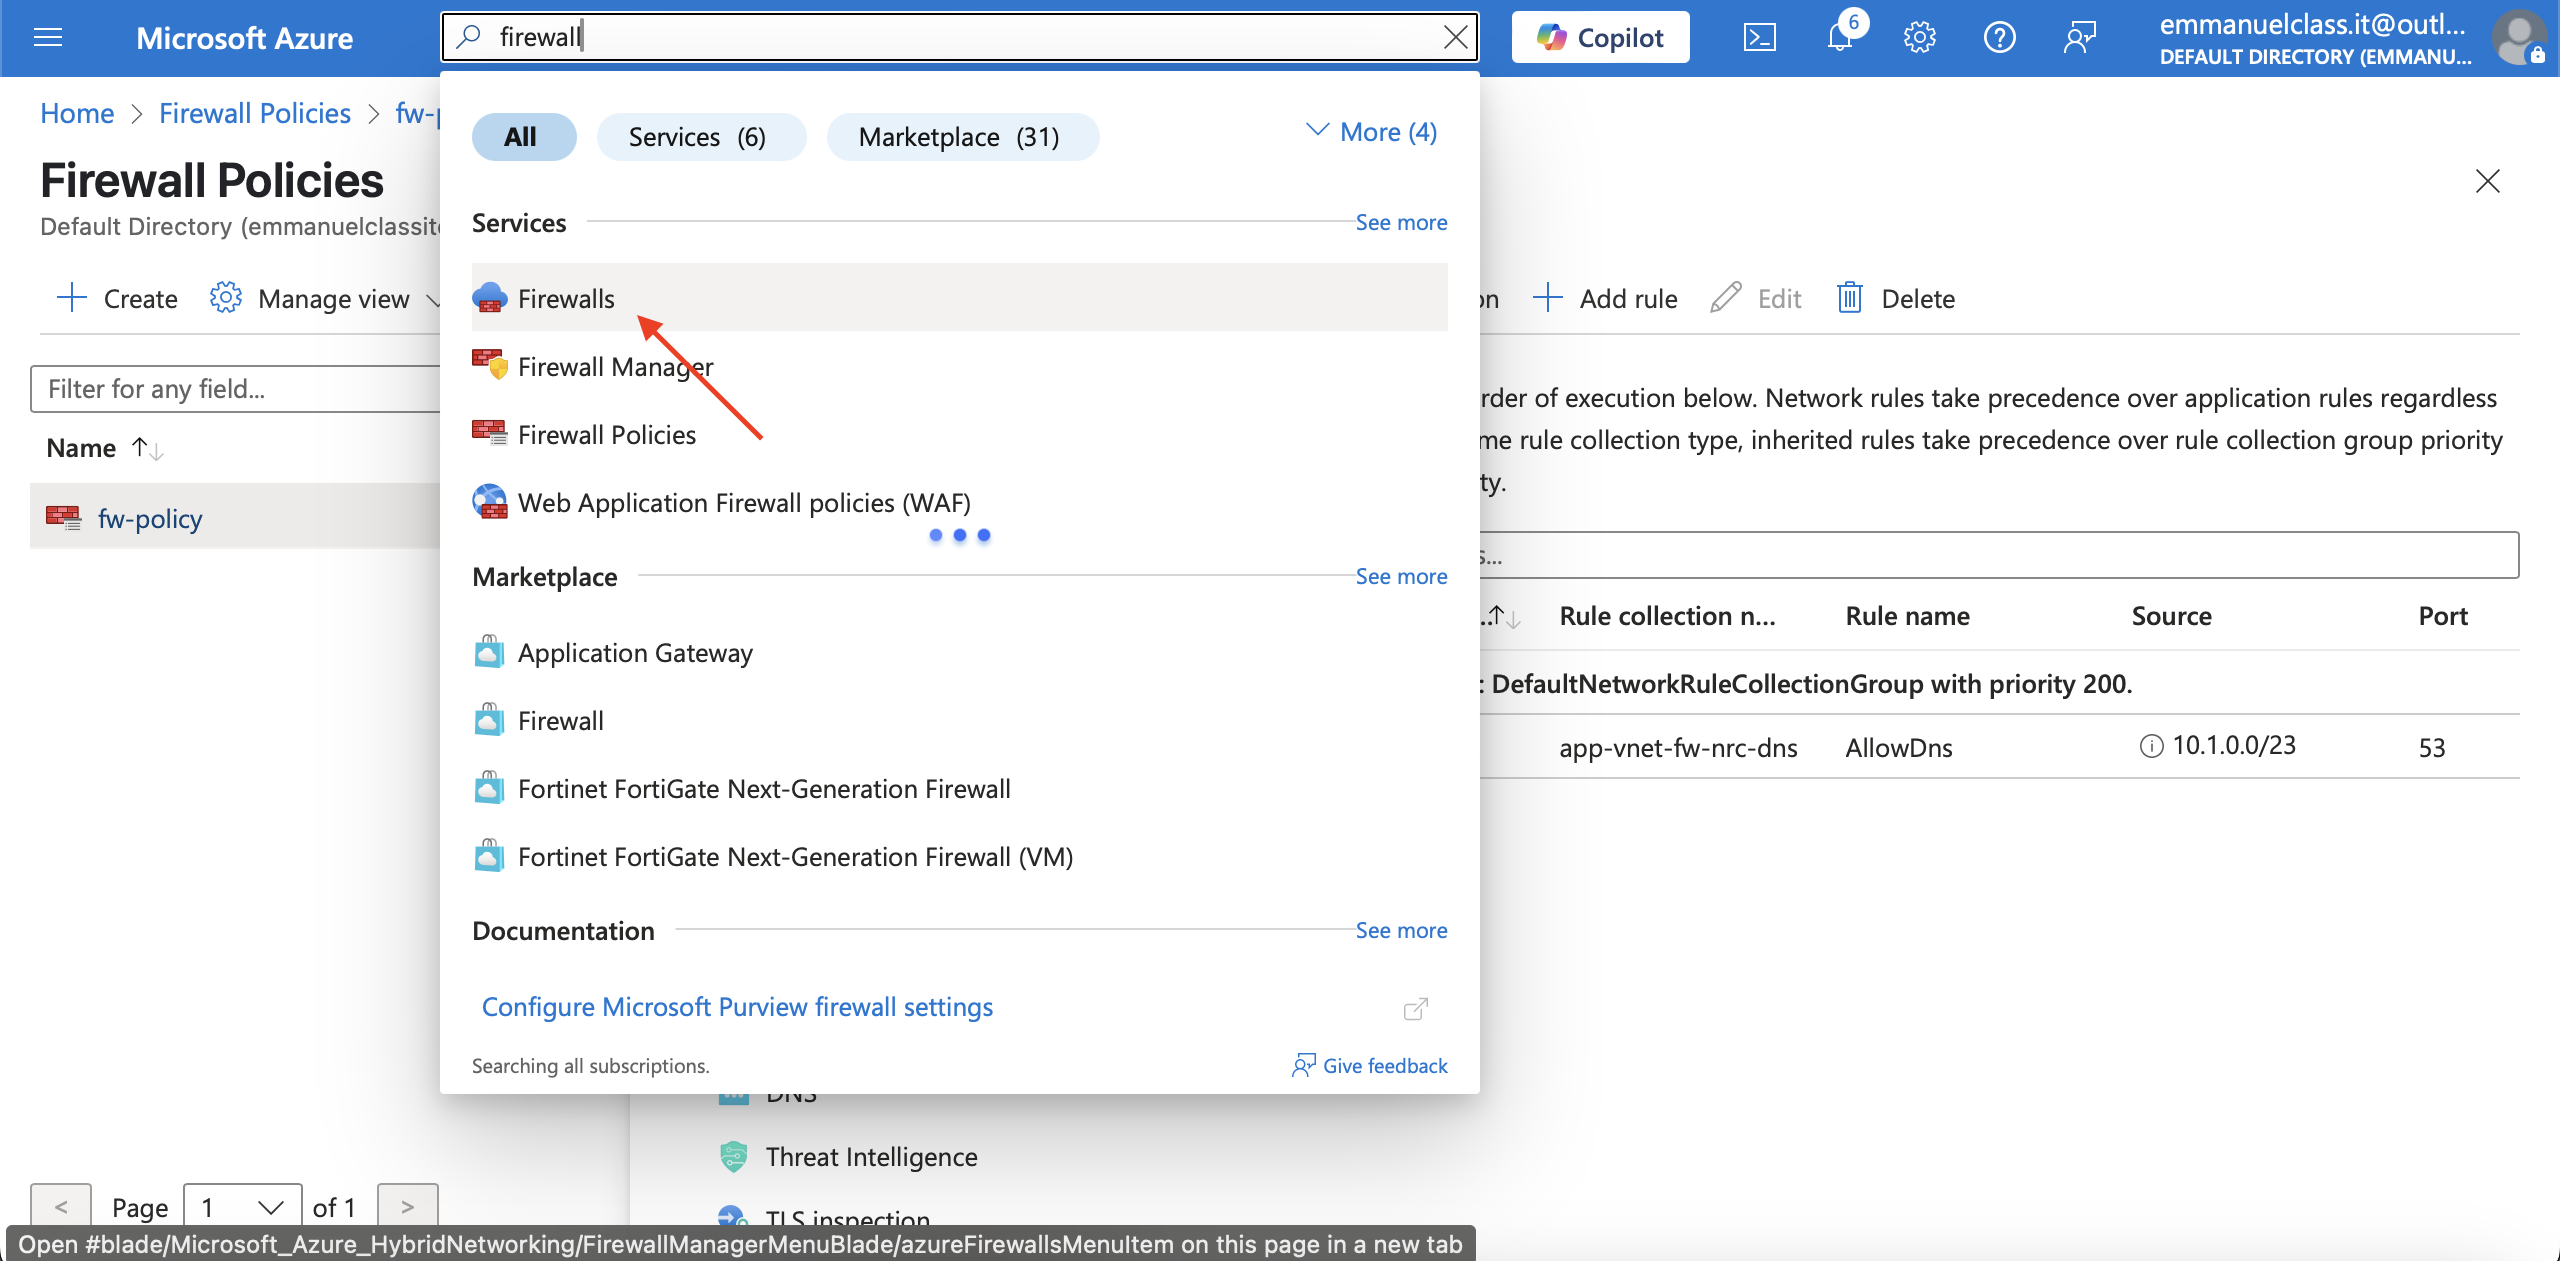Click the Firewall Policies service icon
Viewport: 2560px width, 1261px height.
pos(490,434)
